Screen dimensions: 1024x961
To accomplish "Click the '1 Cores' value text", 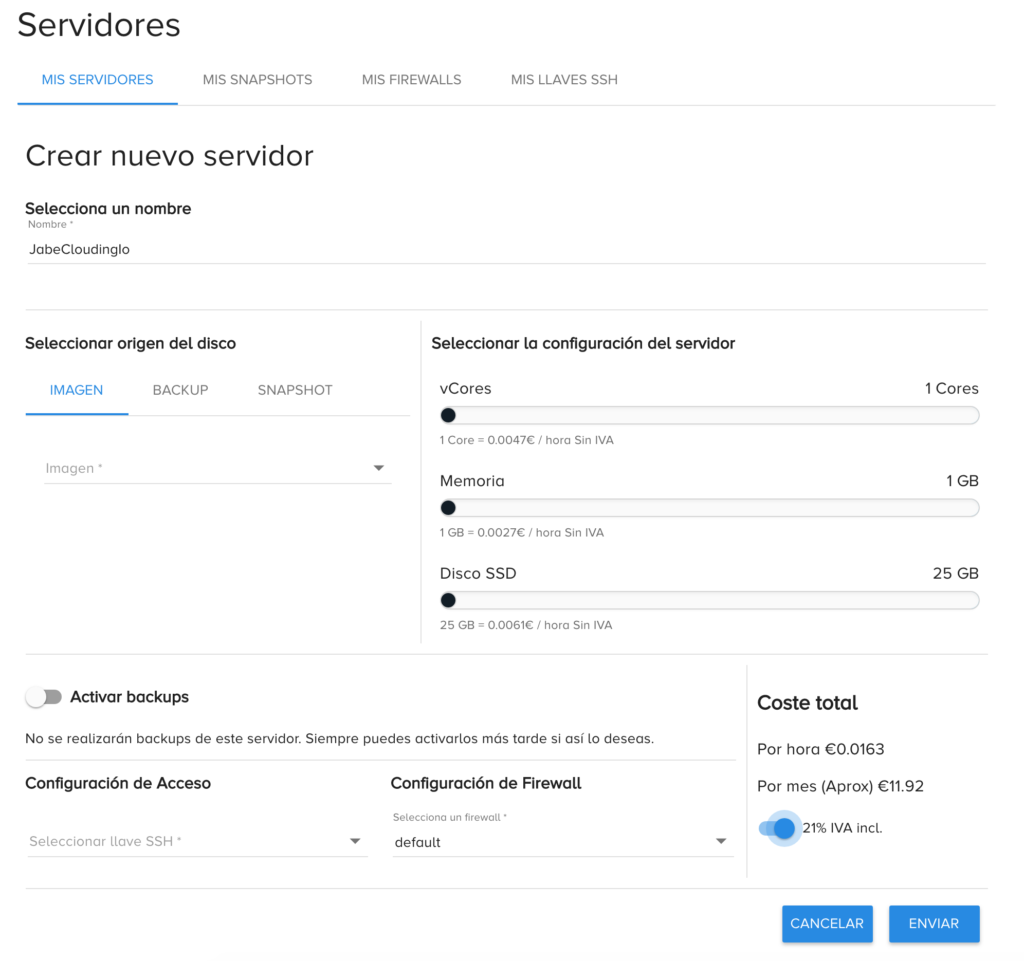I will click(952, 388).
